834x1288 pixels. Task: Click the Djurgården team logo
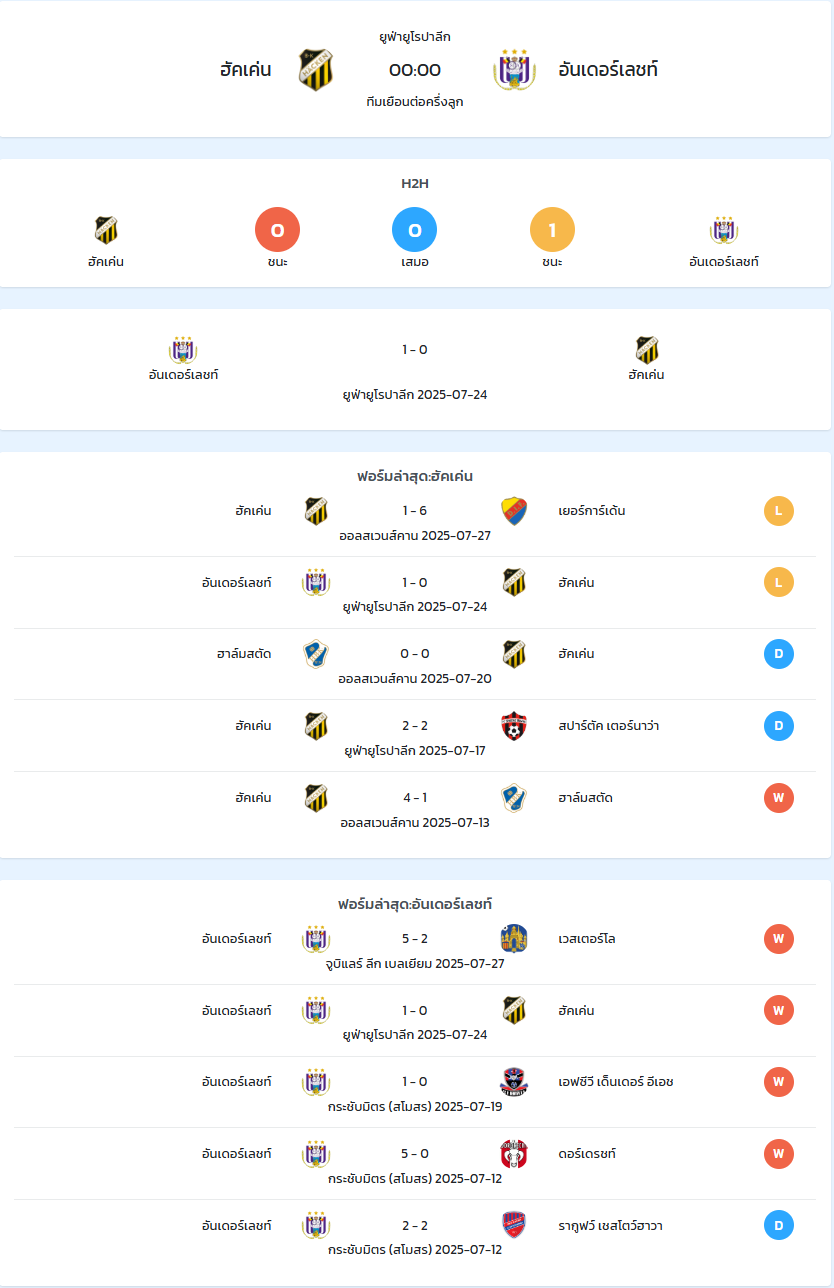514,511
